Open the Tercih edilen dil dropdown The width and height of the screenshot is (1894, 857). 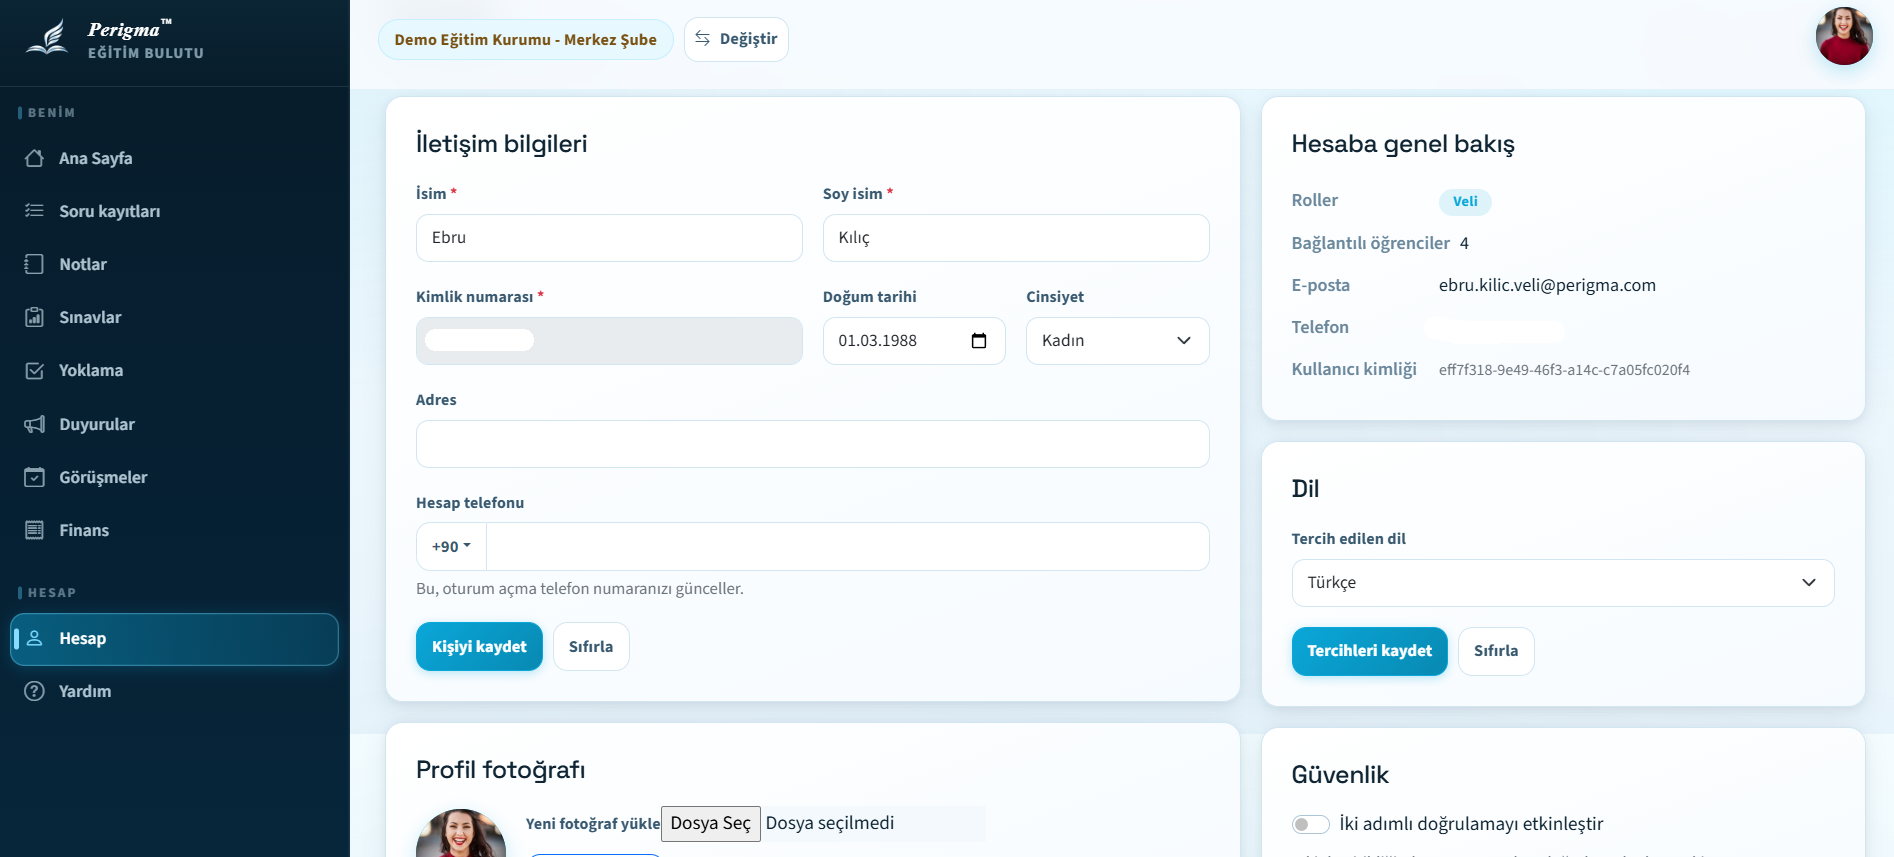coord(1562,583)
